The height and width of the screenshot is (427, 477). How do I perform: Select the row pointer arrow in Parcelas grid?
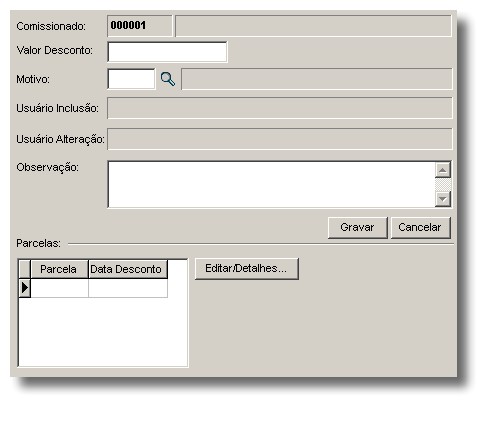[25, 288]
